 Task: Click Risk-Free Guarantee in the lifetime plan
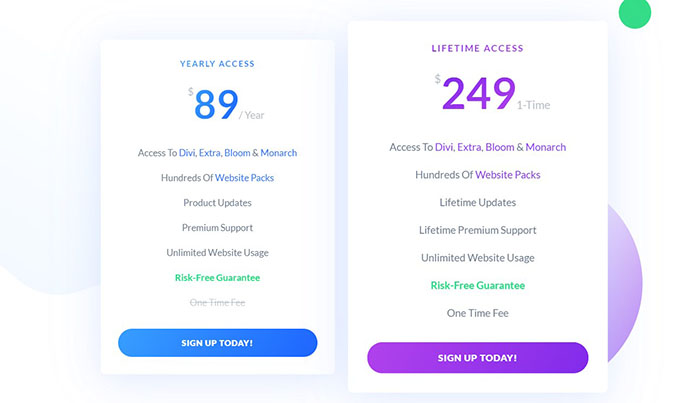pos(477,285)
